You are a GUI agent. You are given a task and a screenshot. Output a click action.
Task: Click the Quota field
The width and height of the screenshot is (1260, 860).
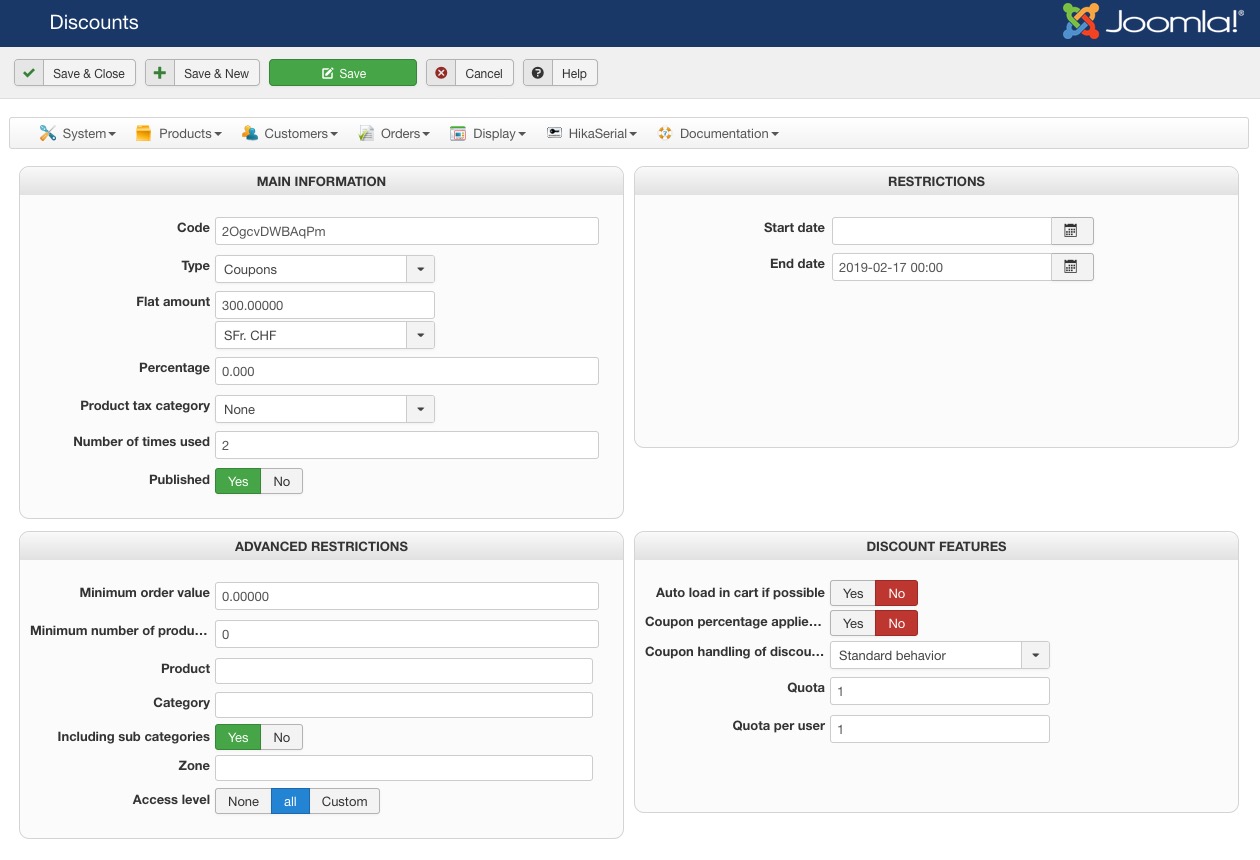pyautogui.click(x=940, y=691)
